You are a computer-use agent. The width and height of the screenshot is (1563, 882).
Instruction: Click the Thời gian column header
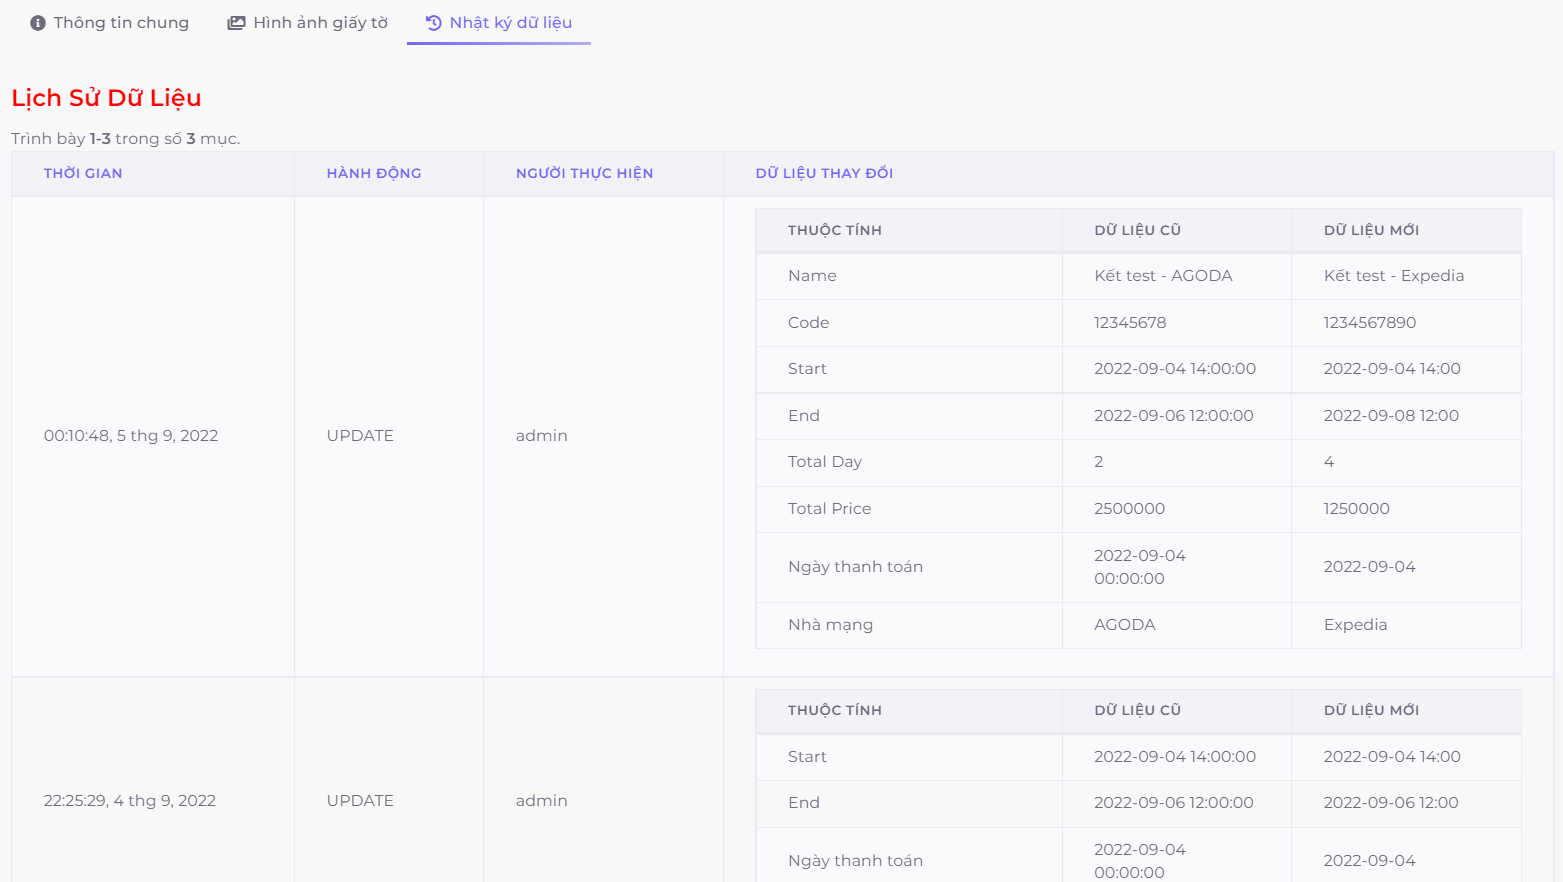[83, 173]
